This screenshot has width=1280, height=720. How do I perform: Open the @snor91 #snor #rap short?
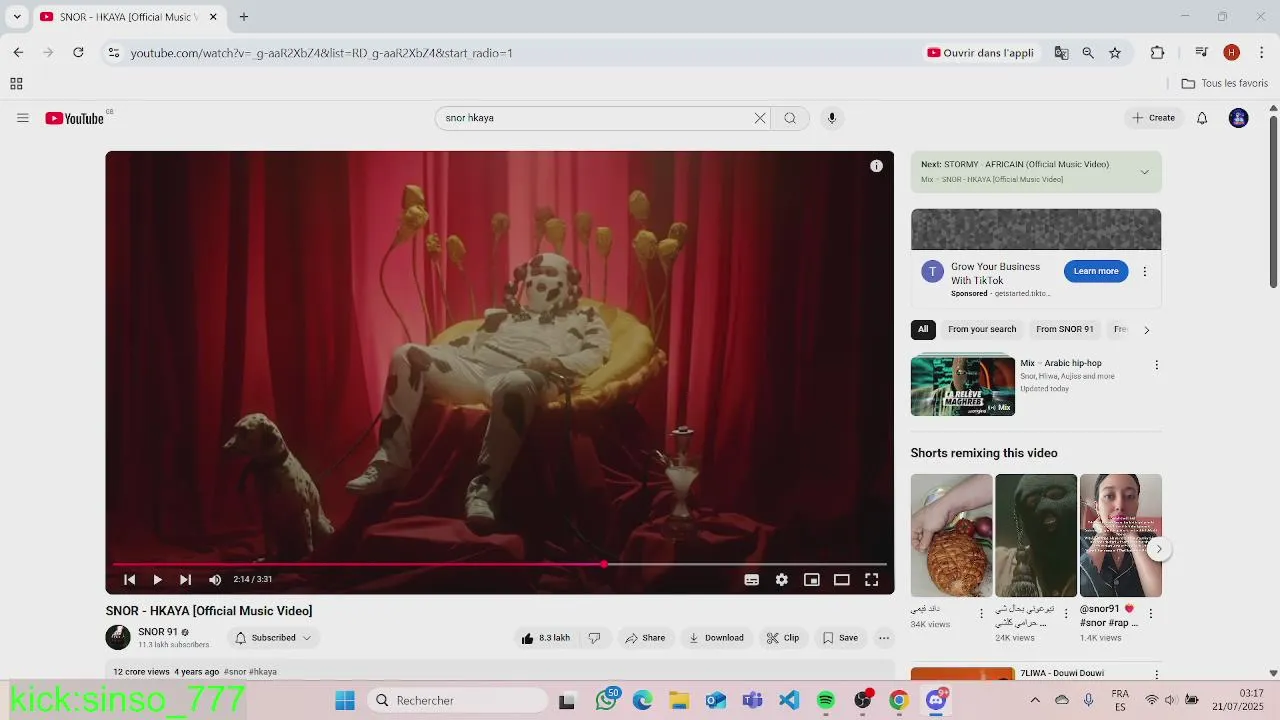(x=1121, y=535)
